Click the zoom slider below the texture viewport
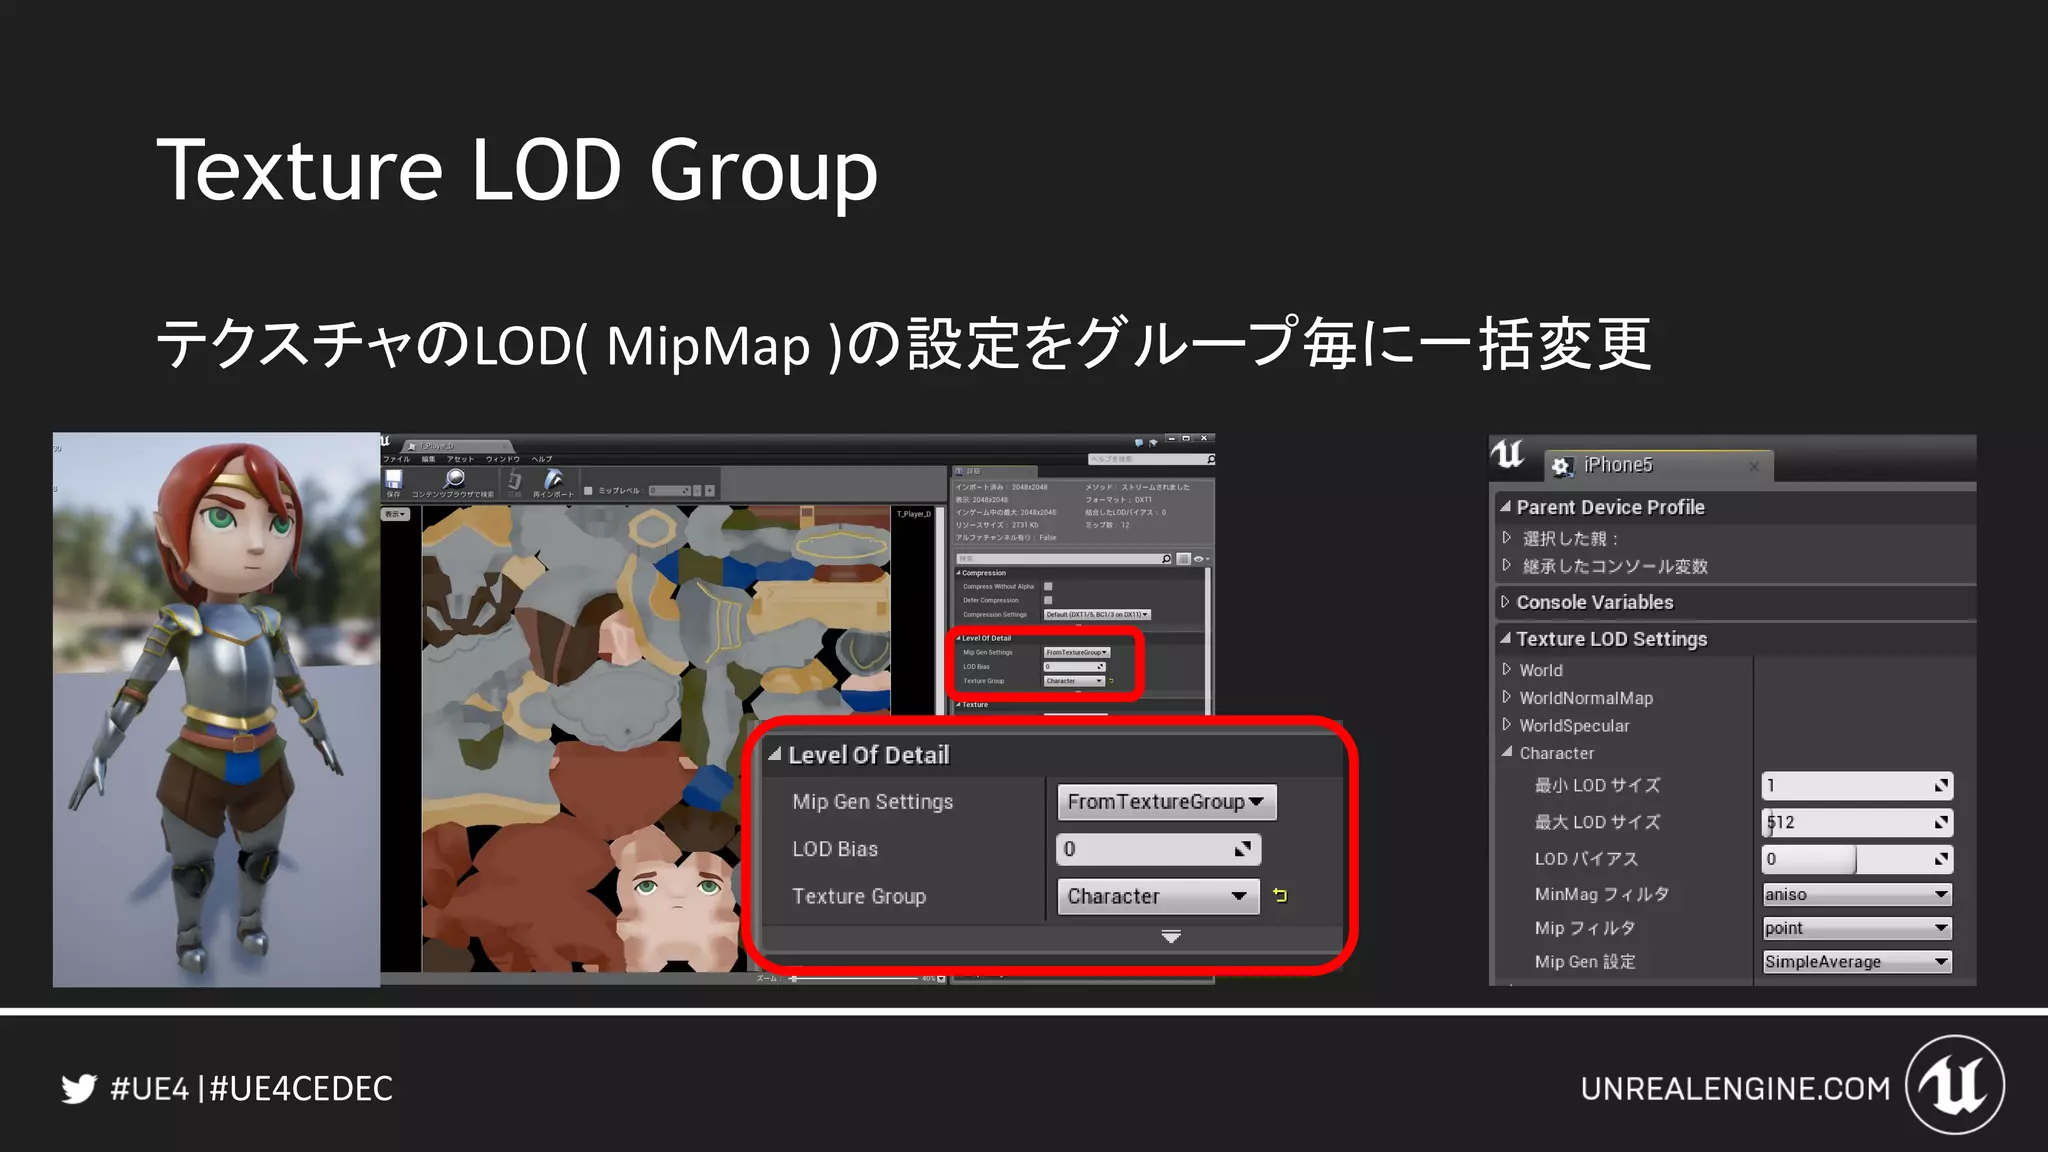2048x1152 pixels. point(855,979)
